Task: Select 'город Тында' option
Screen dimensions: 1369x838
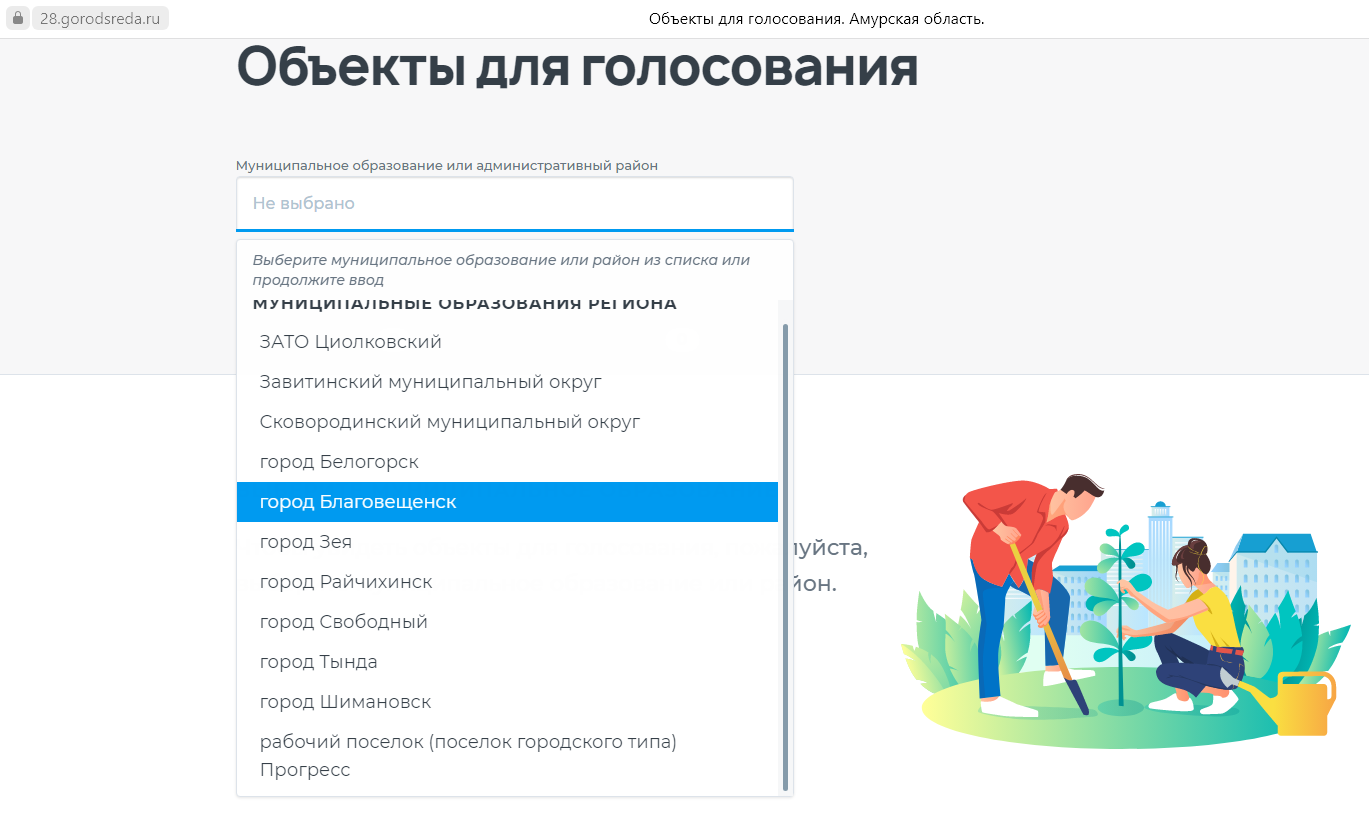Action: 507,662
